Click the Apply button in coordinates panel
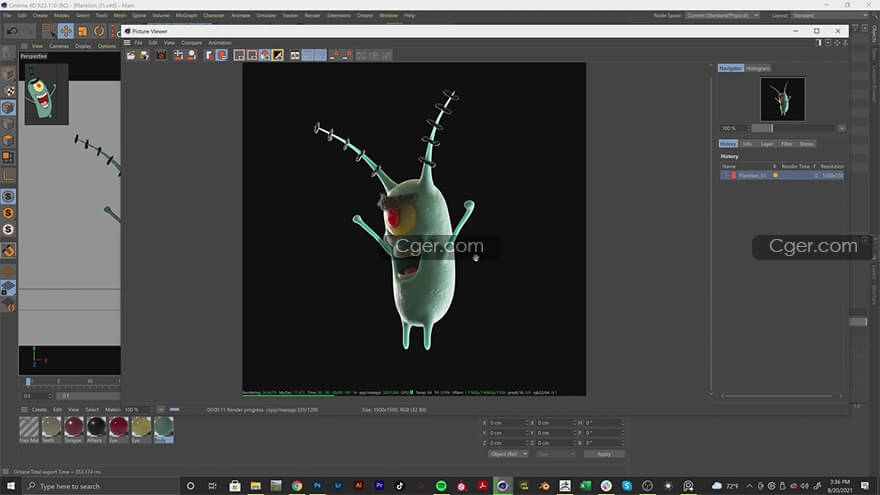 pyautogui.click(x=604, y=454)
